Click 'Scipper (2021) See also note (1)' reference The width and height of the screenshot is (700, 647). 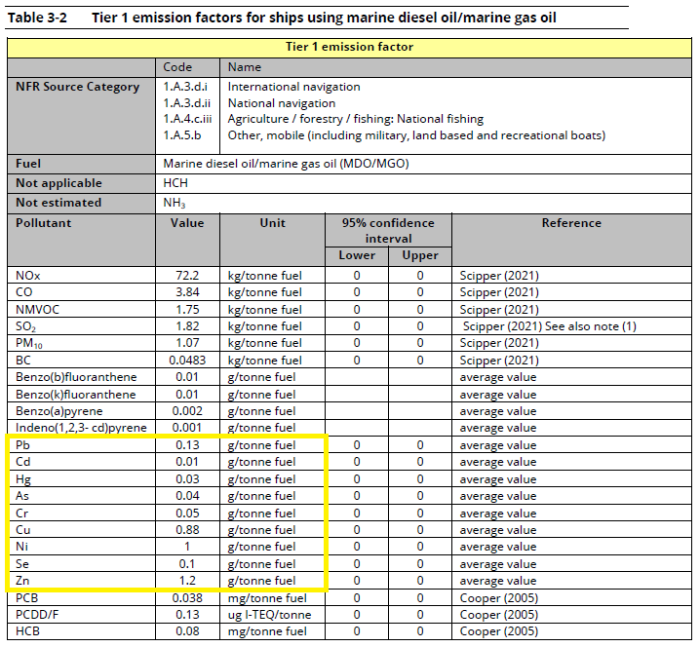tap(550, 326)
